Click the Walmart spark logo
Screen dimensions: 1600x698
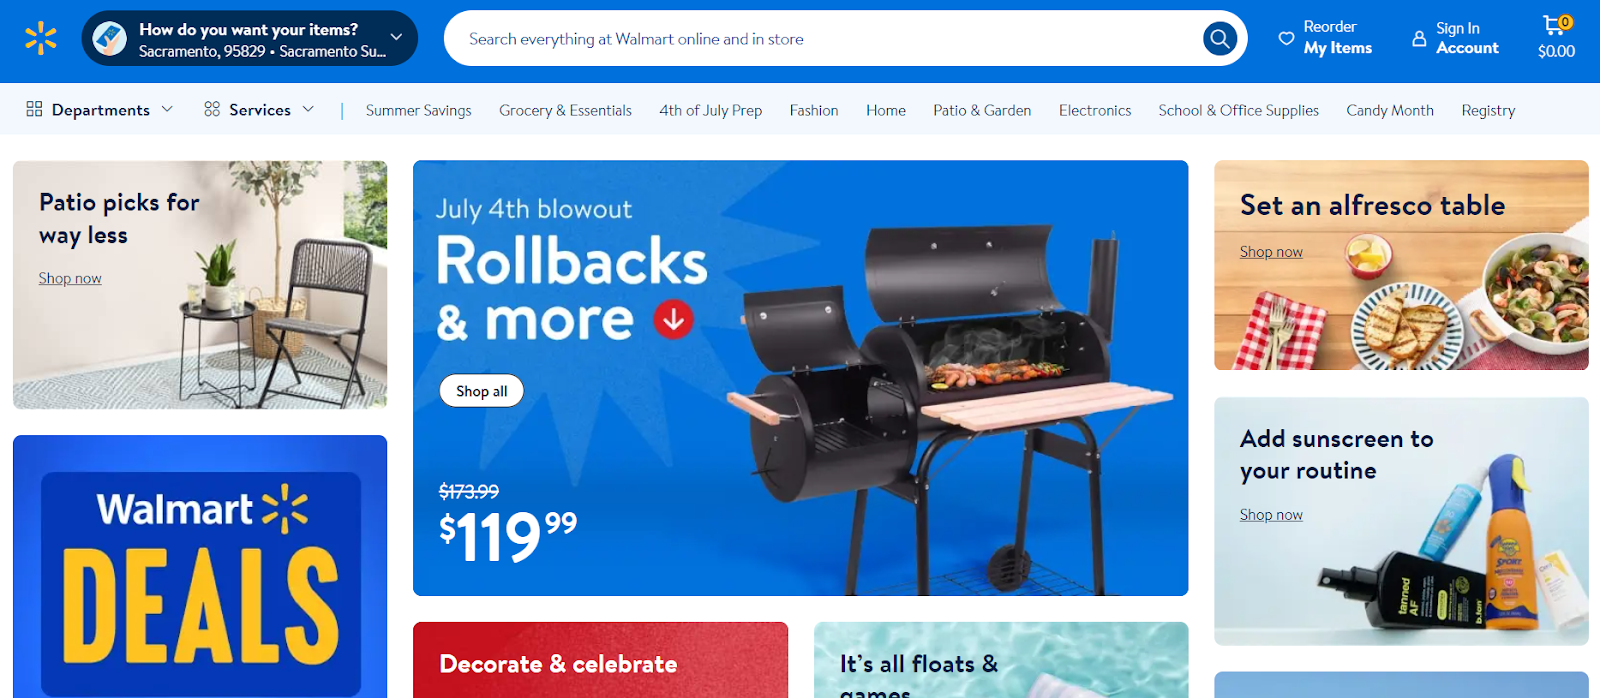[x=41, y=39]
